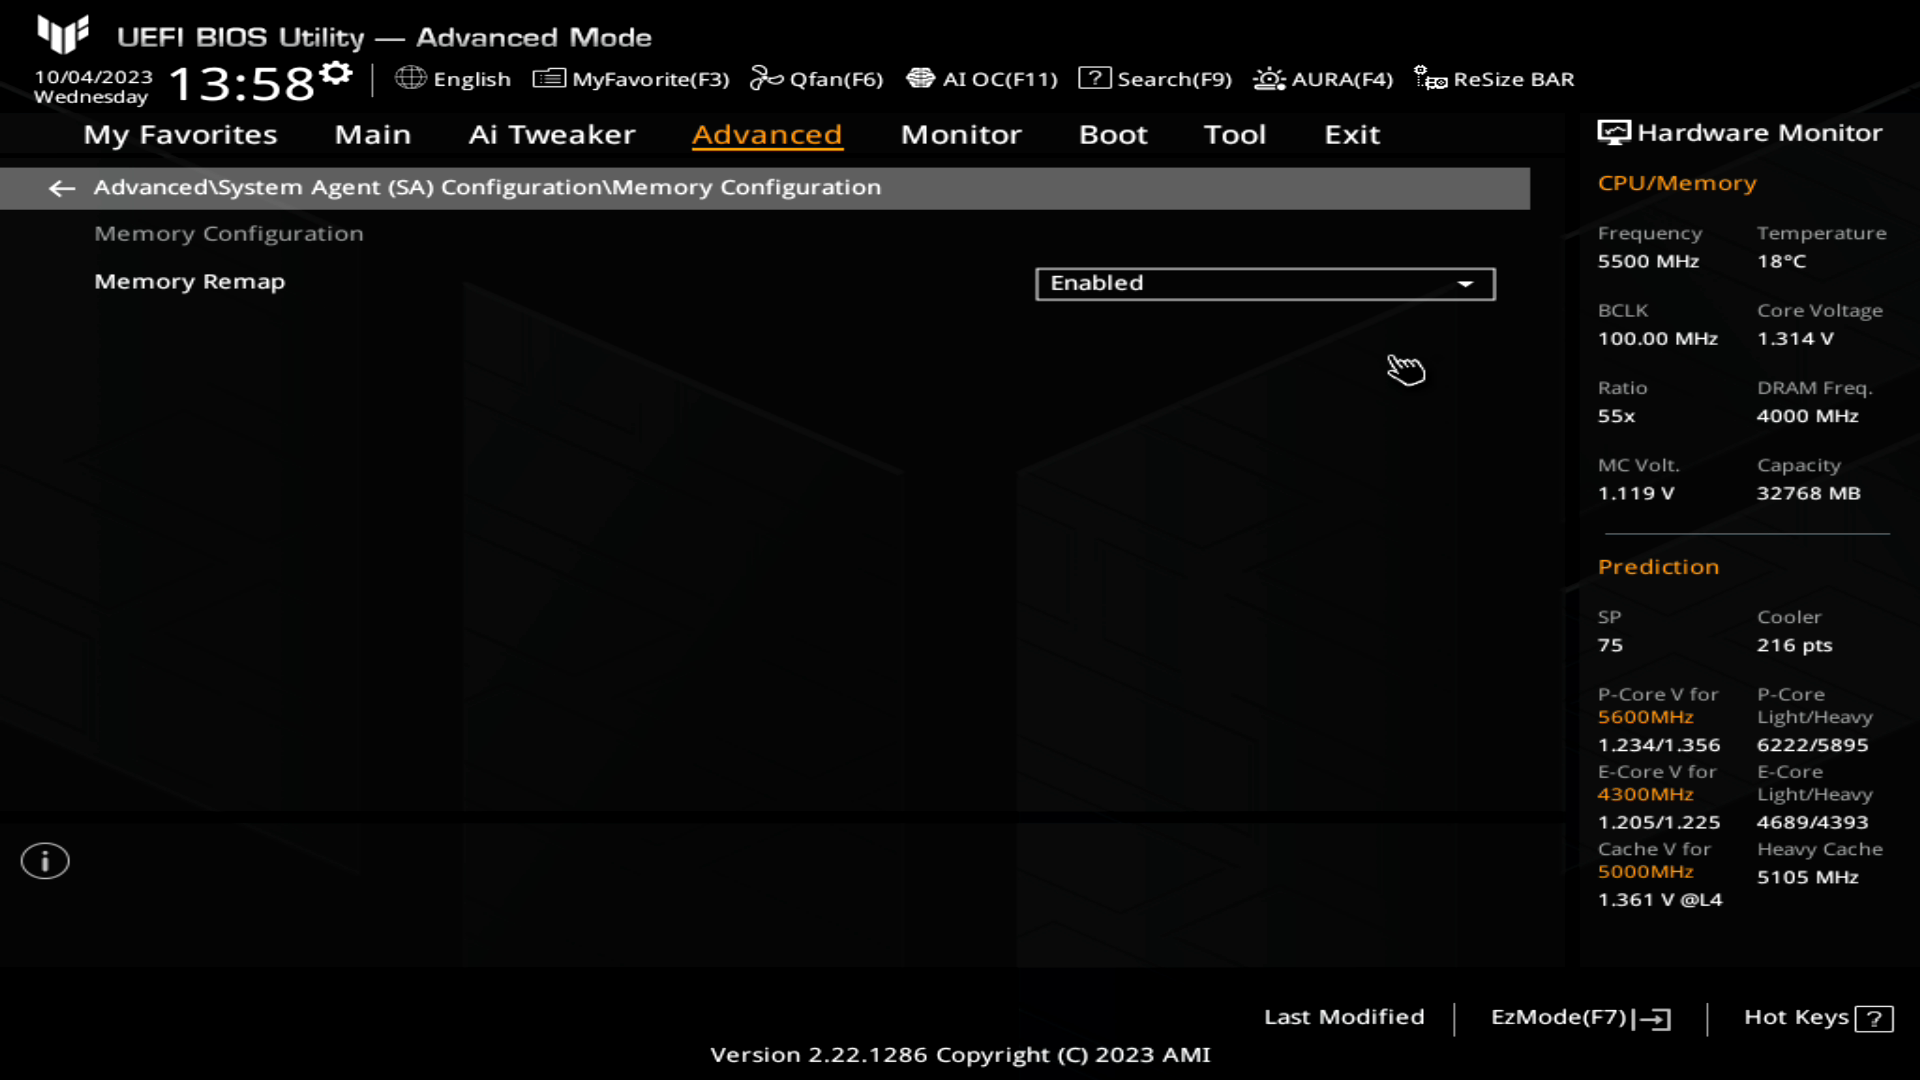This screenshot has height=1080, width=1920.
Task: Click the globe language icon
Action: coord(410,78)
